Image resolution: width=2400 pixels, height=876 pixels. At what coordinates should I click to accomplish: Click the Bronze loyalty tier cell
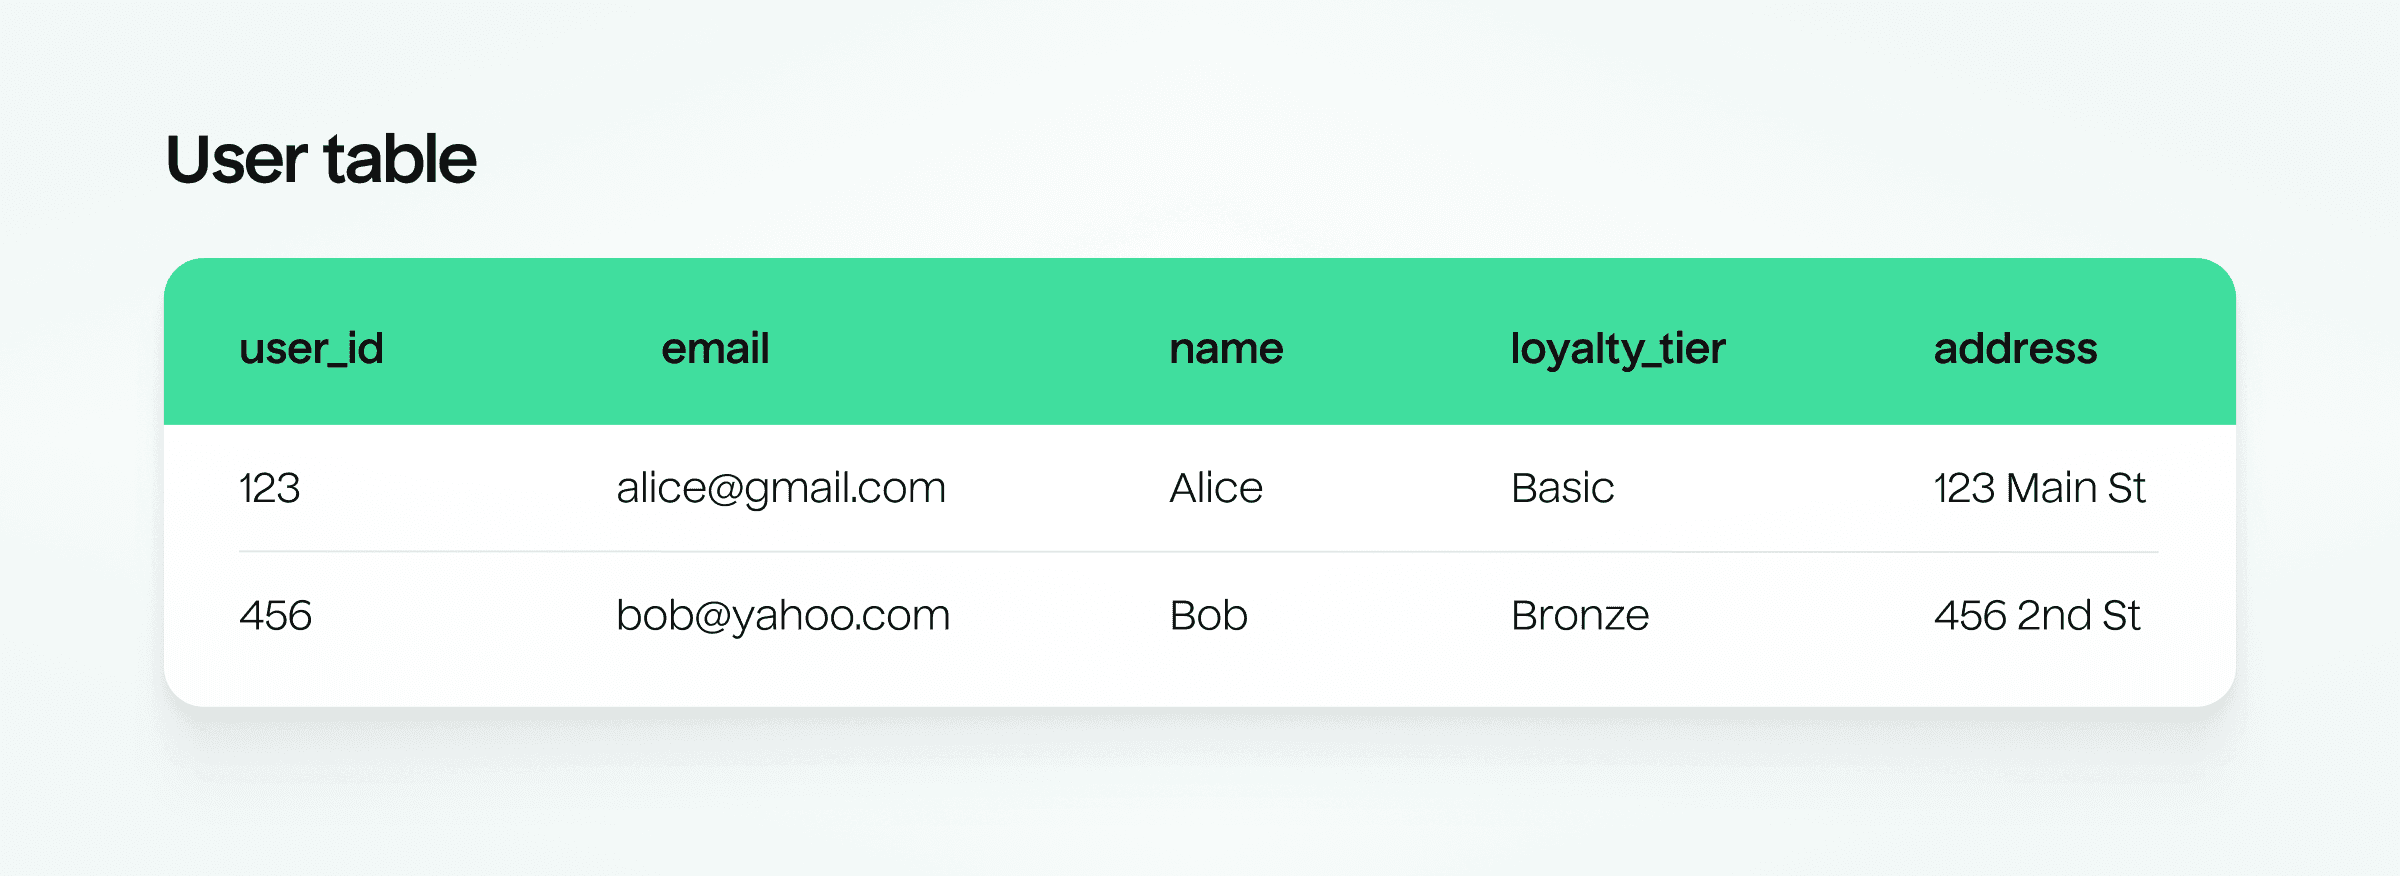[1580, 615]
